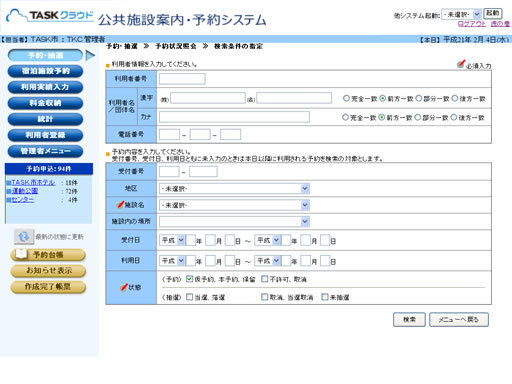The height and width of the screenshot is (384, 512).
Task: Select 完全一致 for the 漢字 name row
Action: (346, 98)
